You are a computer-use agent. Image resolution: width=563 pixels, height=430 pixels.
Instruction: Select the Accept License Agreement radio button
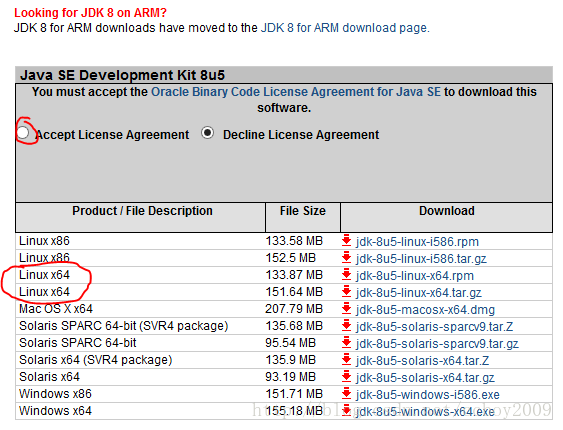[x=23, y=133]
